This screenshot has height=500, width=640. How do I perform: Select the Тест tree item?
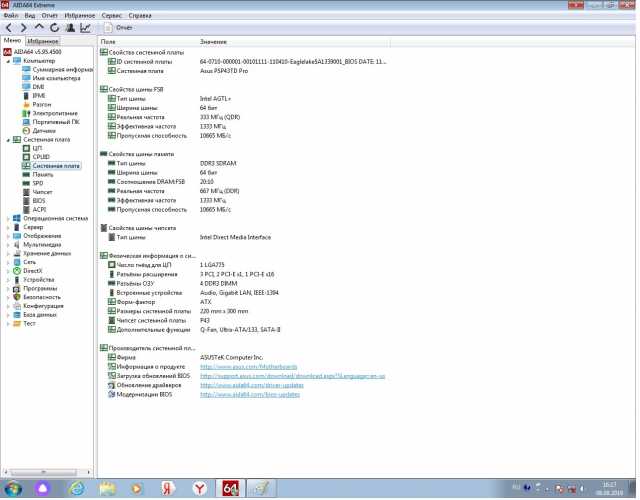click(29, 324)
